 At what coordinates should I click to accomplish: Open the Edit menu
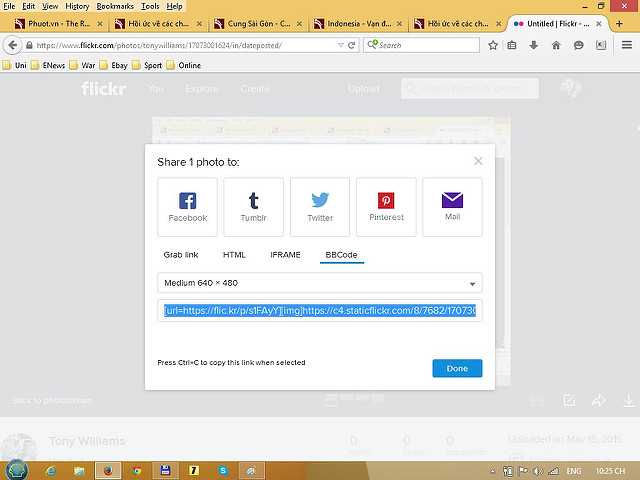coord(28,6)
